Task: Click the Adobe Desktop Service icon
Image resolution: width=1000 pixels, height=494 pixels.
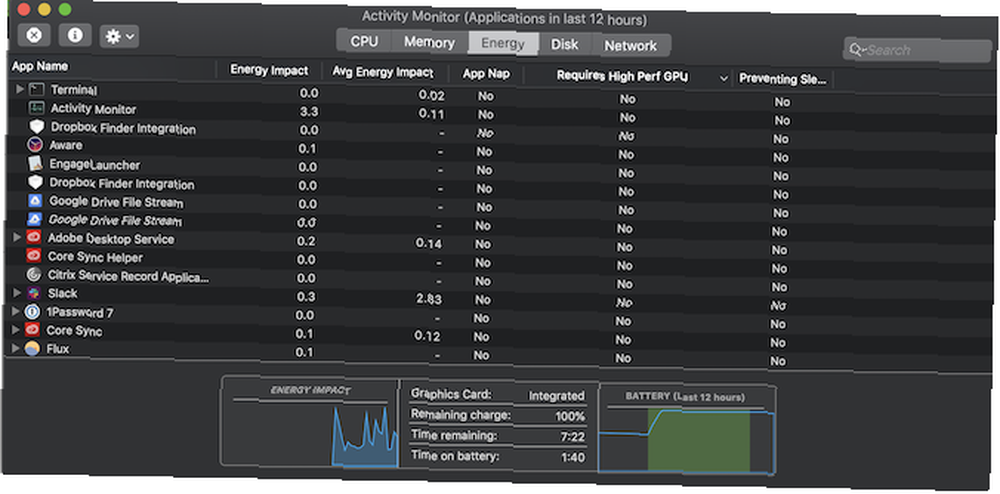Action: tap(34, 238)
